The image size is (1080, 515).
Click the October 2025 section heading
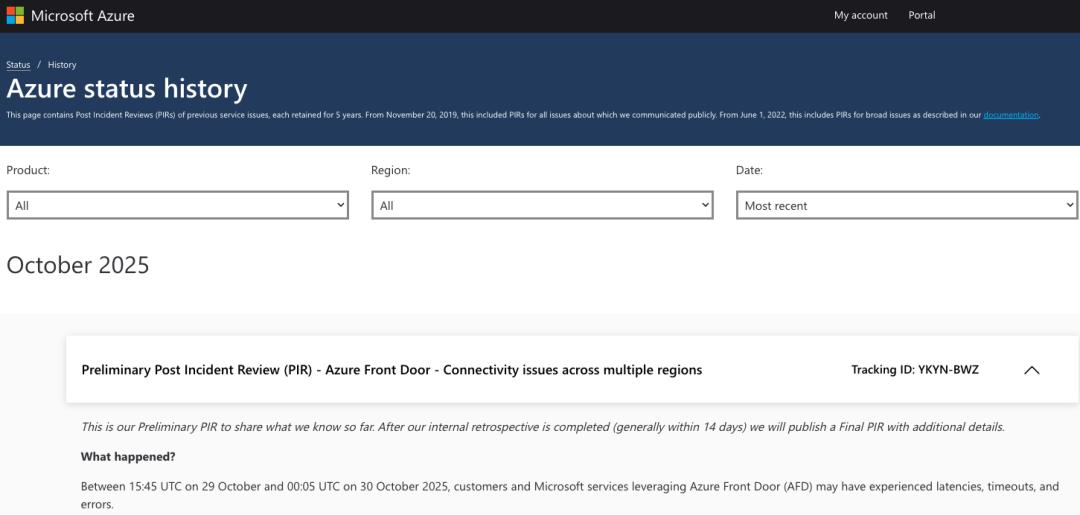click(x=78, y=265)
